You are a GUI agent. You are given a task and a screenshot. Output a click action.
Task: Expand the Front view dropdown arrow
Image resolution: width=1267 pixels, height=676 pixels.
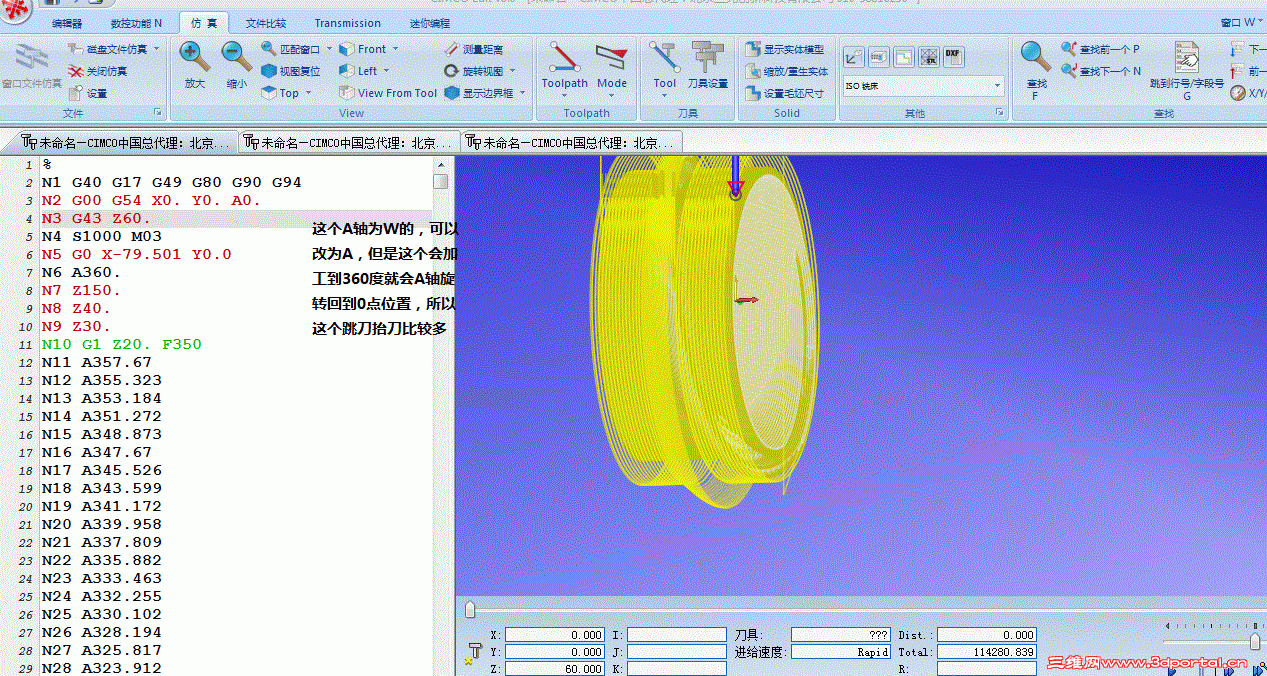tap(395, 49)
